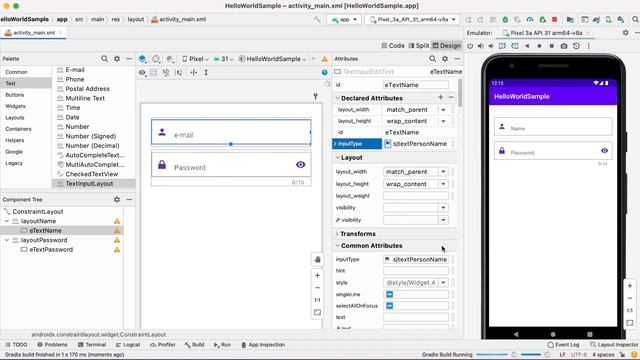Take emulator screenshot with camera icon
This screenshot has height=360, width=640.
[564, 46]
